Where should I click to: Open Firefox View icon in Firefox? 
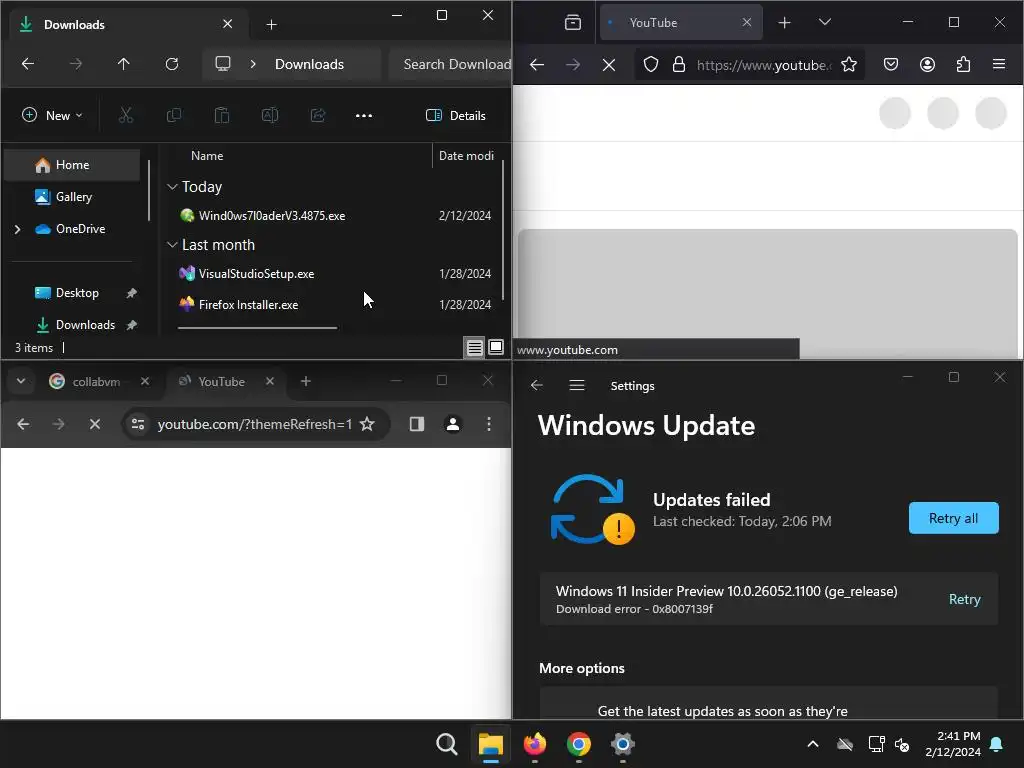[573, 23]
